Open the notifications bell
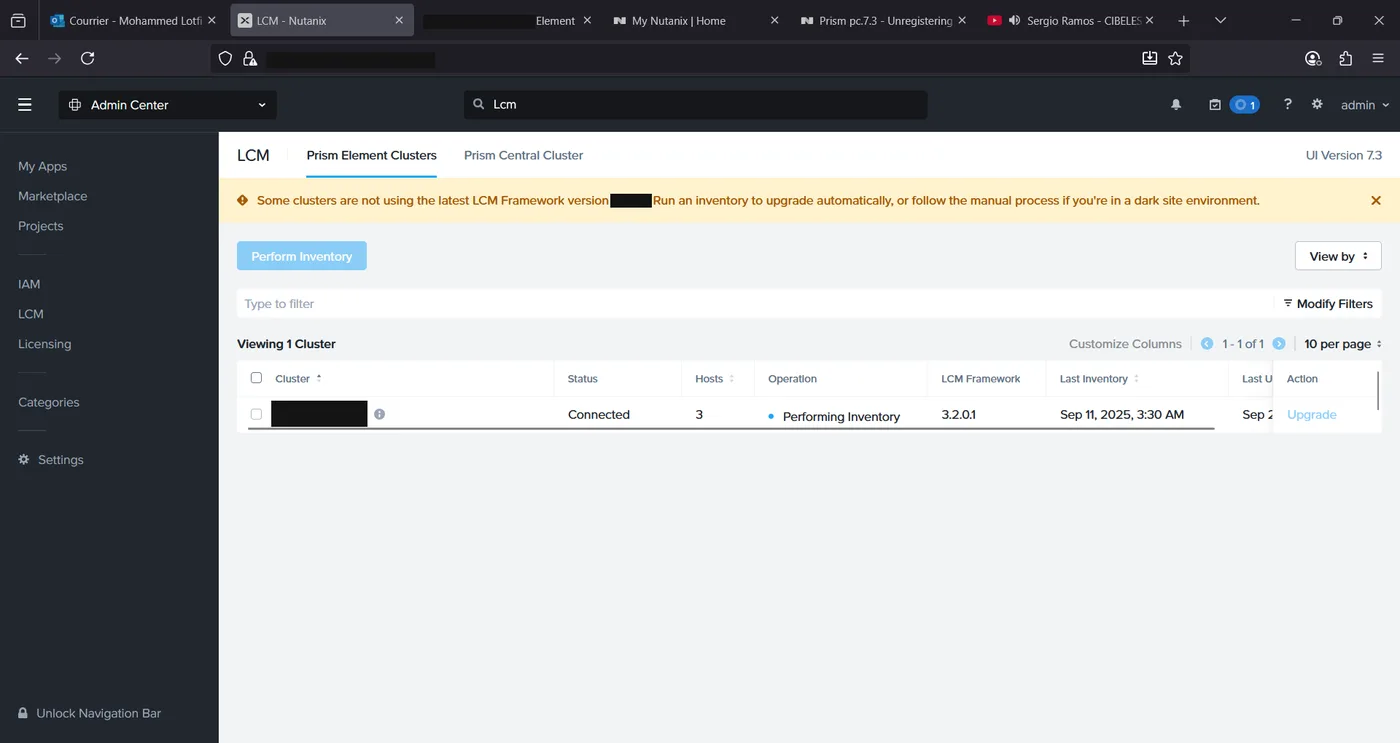 click(x=1176, y=105)
